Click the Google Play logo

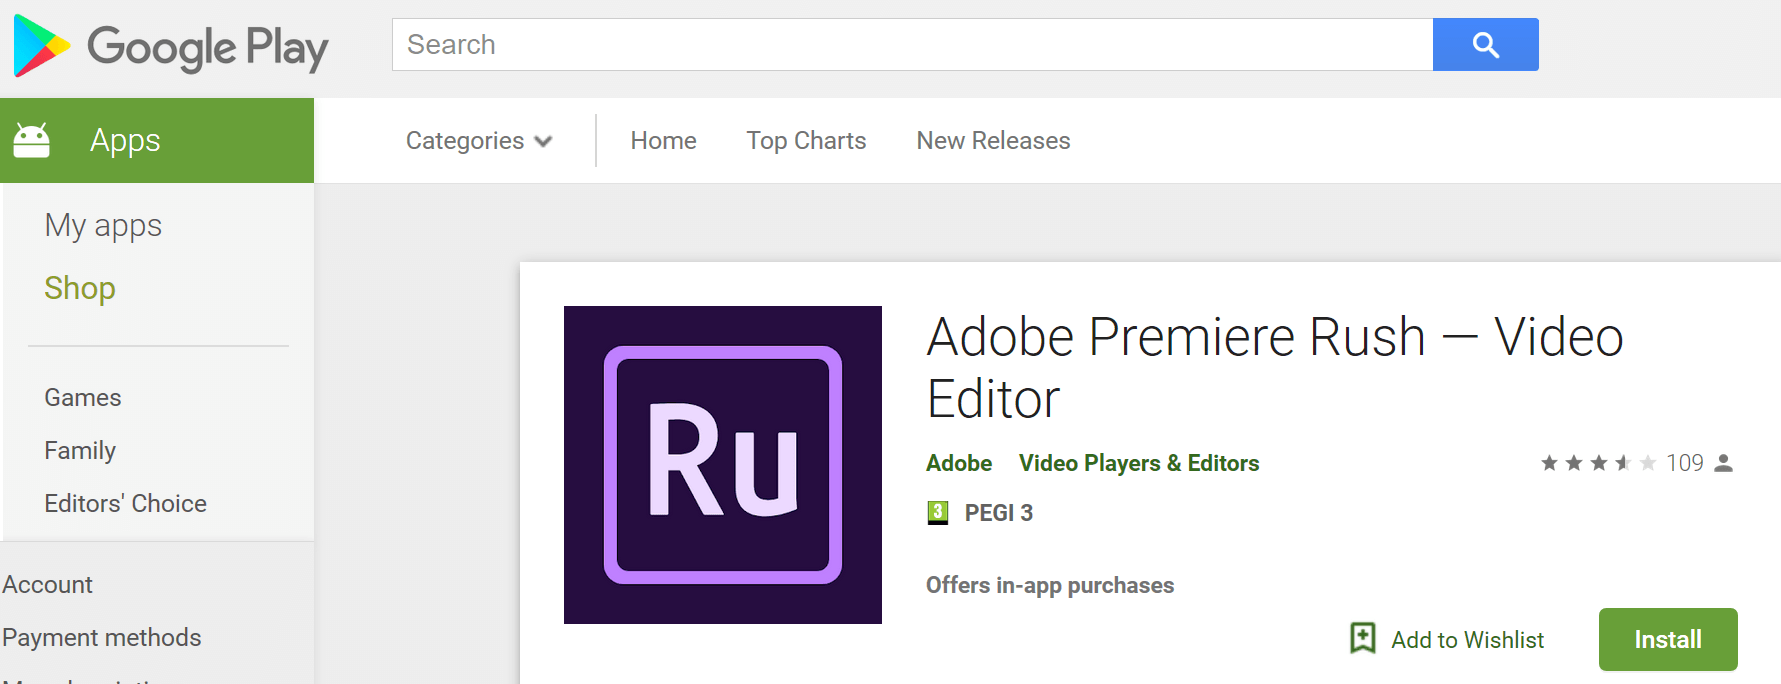coord(170,46)
